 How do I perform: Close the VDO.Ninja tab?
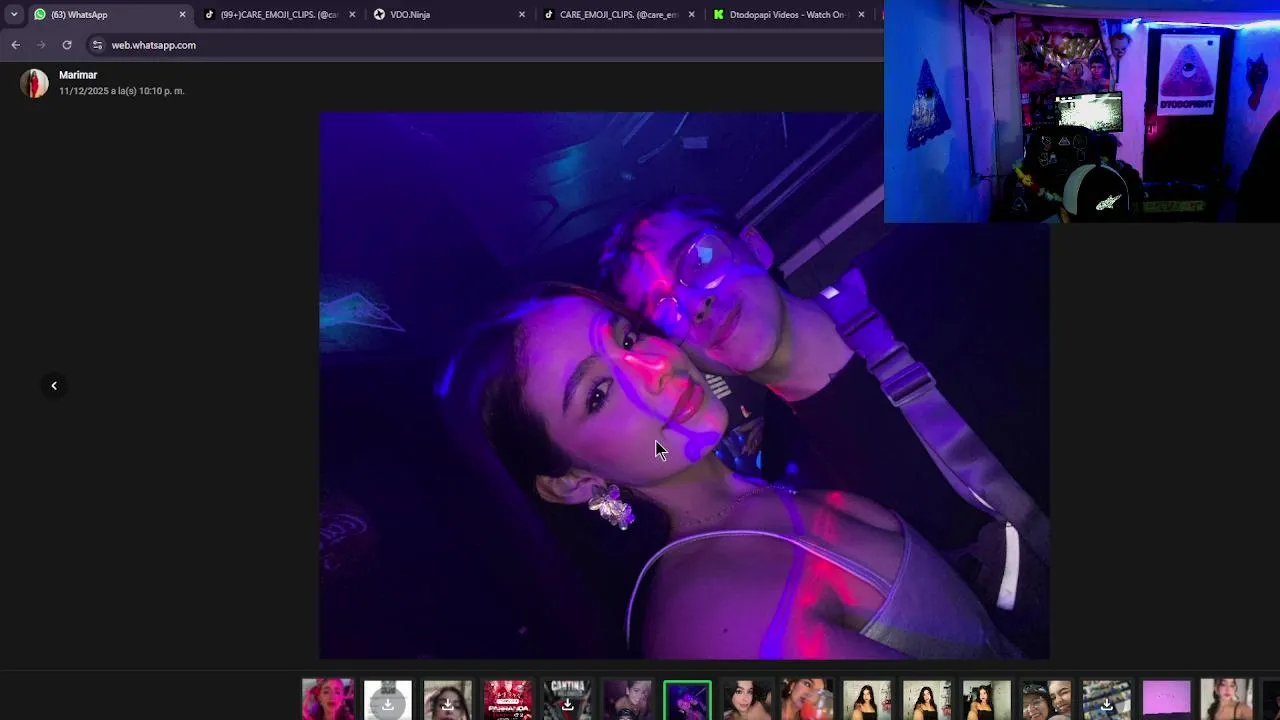pyautogui.click(x=522, y=15)
